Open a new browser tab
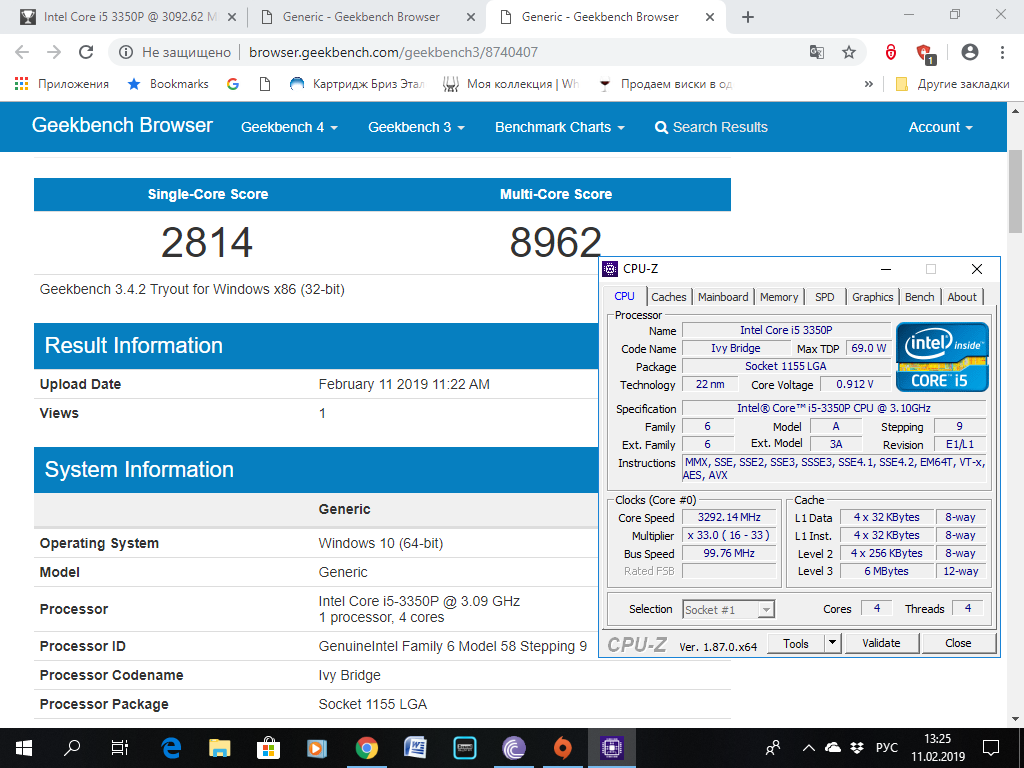The image size is (1024, 768). coord(748,18)
